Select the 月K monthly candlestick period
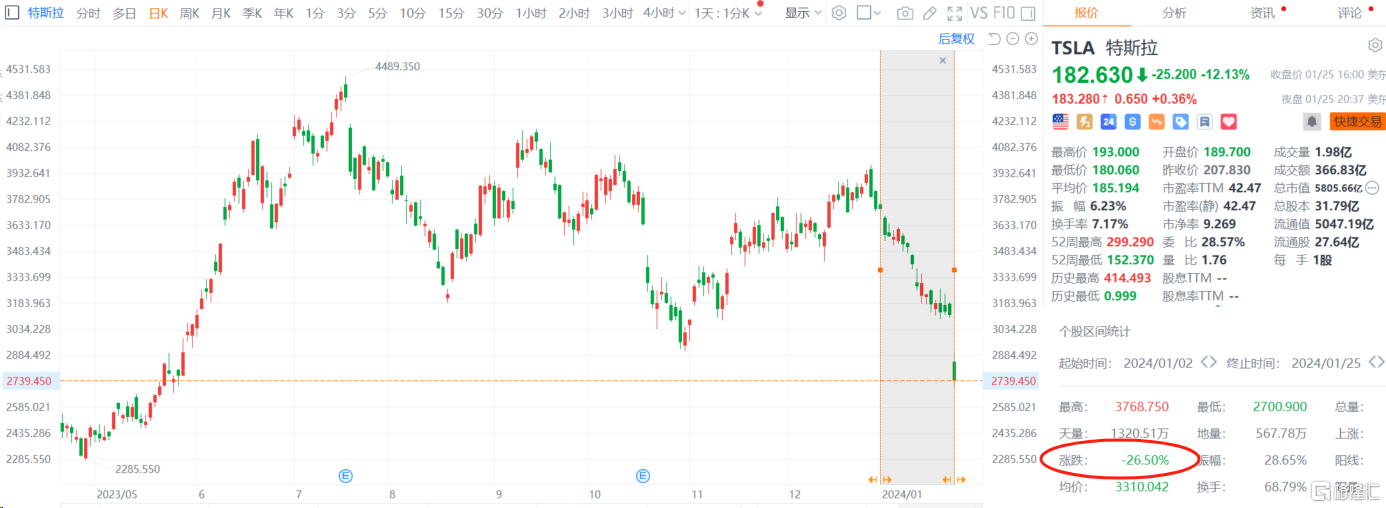This screenshot has width=1386, height=508. pos(221,13)
